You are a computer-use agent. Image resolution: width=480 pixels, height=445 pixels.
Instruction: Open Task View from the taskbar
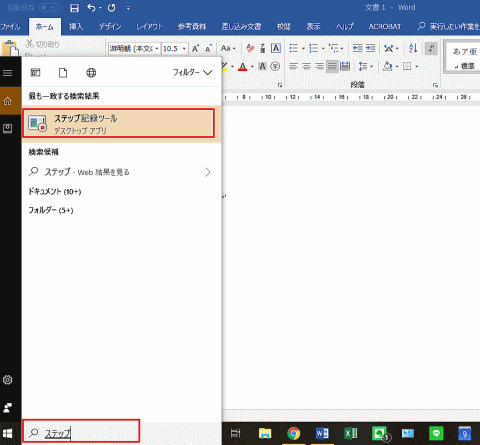236,433
